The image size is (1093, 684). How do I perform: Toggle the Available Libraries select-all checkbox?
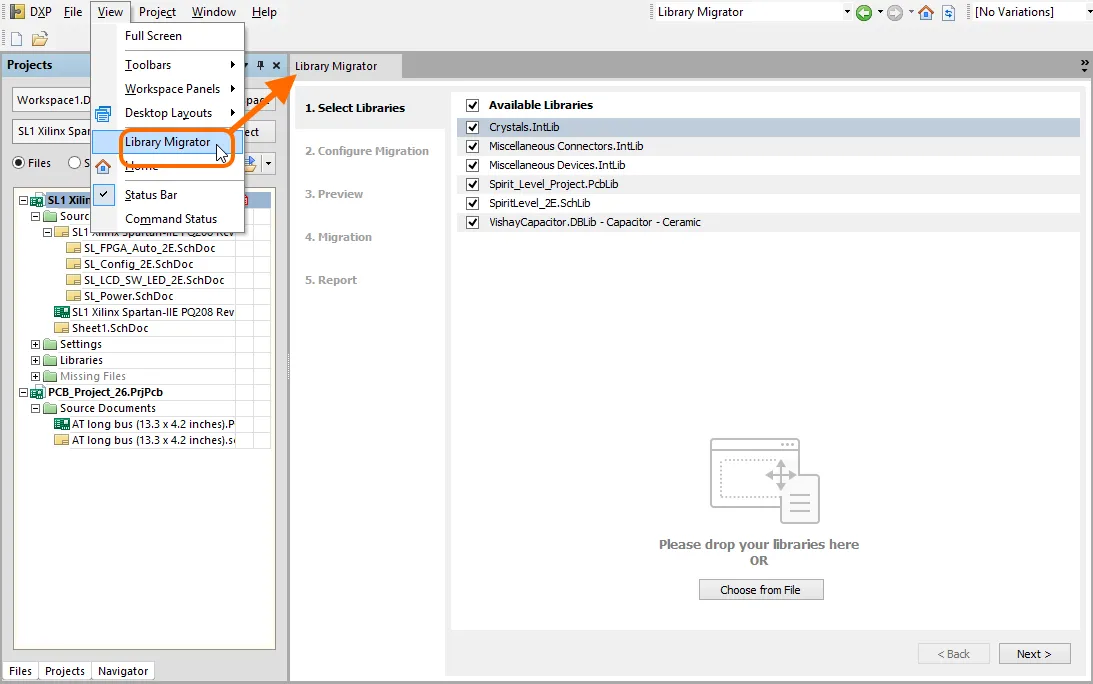pyautogui.click(x=473, y=105)
